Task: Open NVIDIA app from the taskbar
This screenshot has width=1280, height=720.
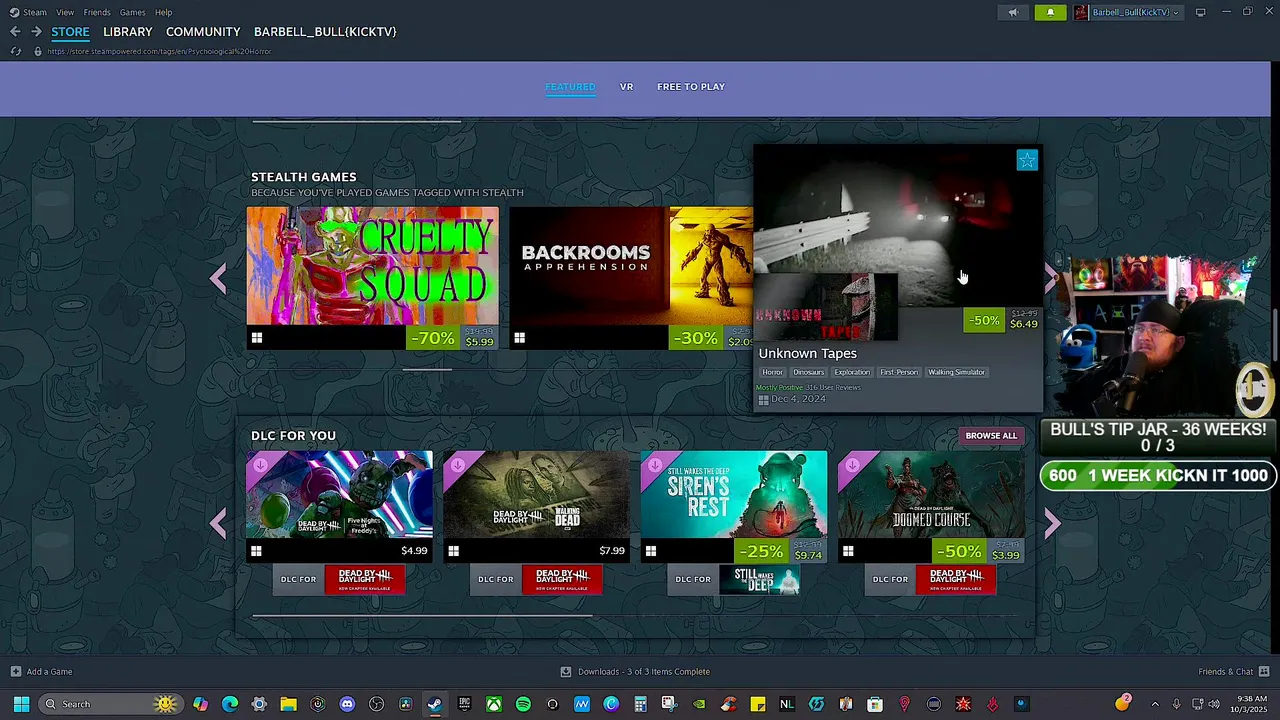Action: [699, 704]
